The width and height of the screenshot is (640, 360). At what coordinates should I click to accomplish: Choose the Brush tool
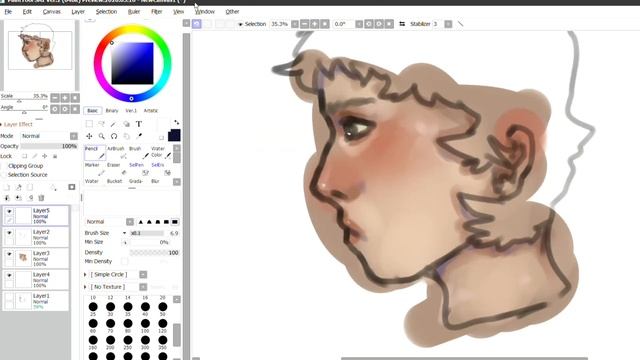[138, 153]
